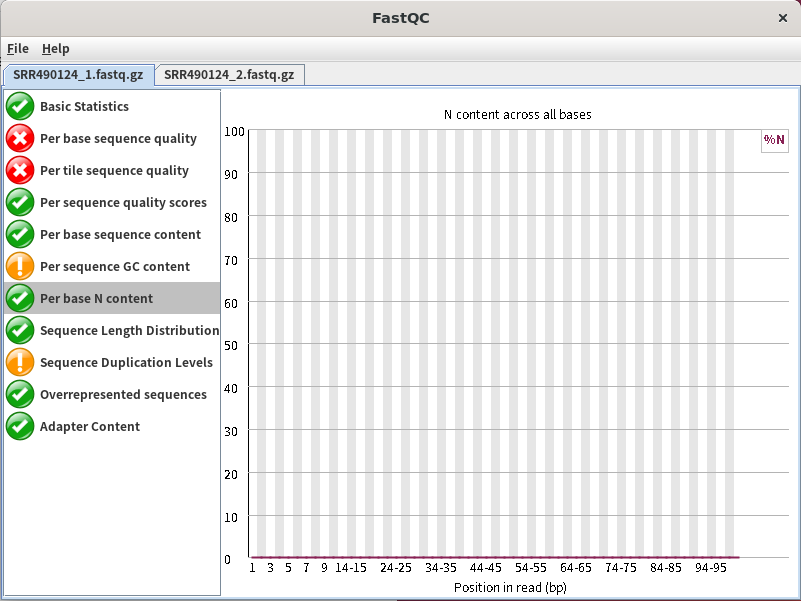Click the 'Position in read (bp)' axis label
The height and width of the screenshot is (601, 801).
510,588
